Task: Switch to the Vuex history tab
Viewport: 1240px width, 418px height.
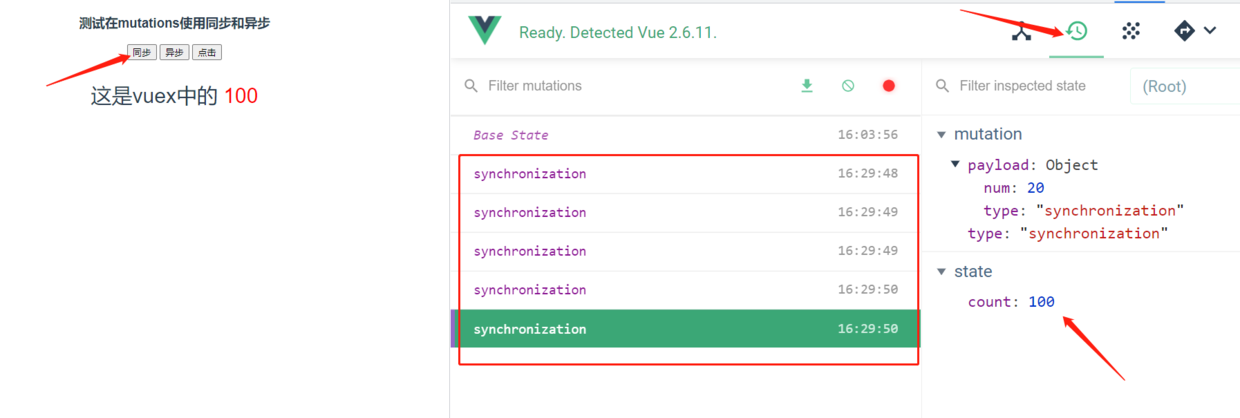Action: [1077, 31]
